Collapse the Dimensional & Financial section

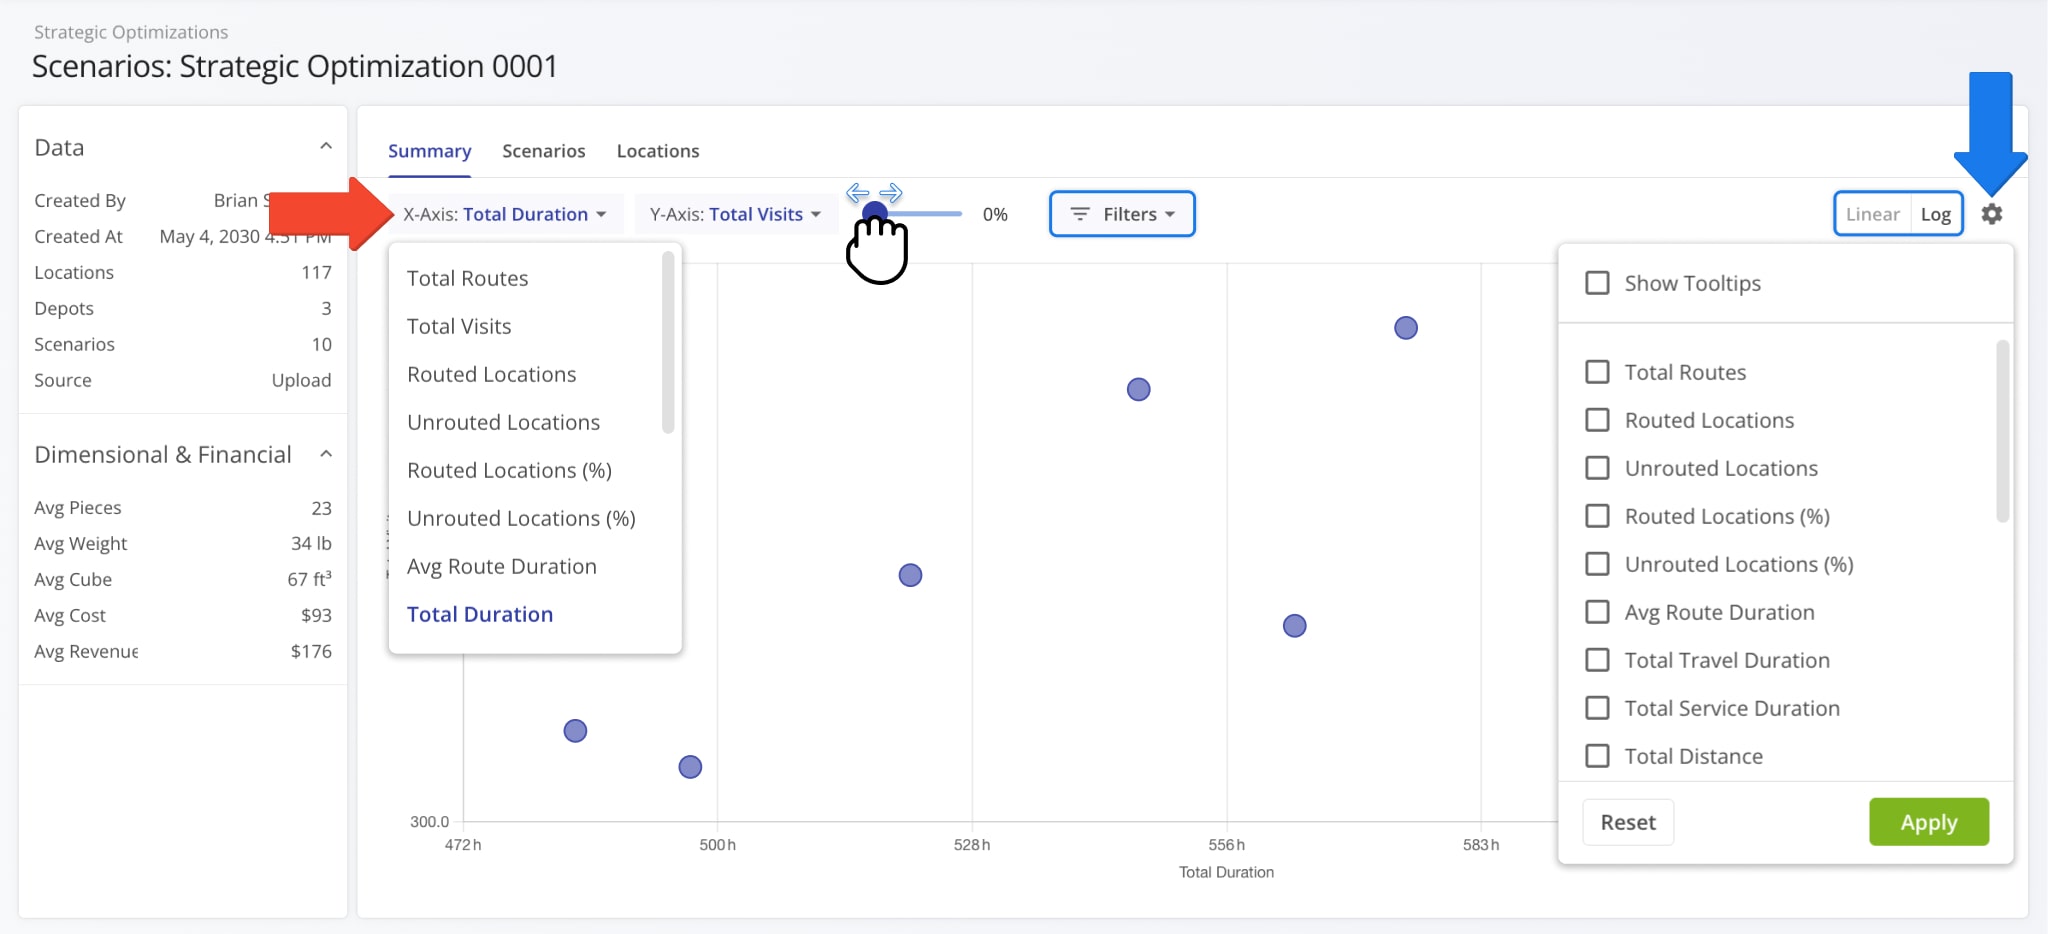(x=326, y=454)
